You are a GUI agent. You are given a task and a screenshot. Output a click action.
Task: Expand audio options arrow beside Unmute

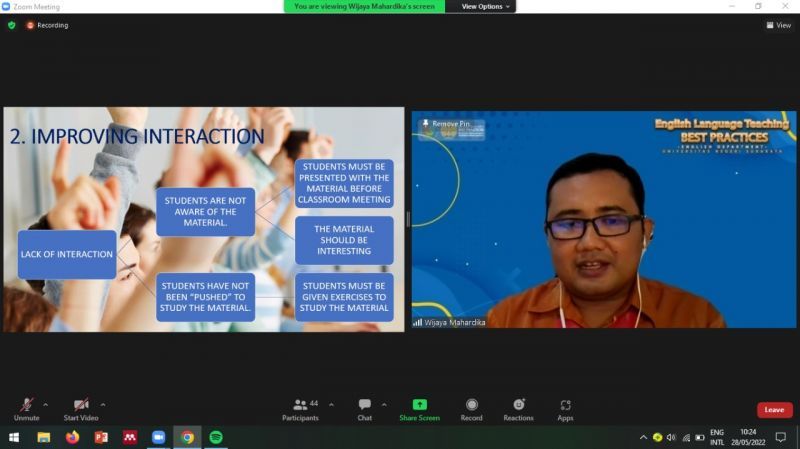pyautogui.click(x=45, y=405)
